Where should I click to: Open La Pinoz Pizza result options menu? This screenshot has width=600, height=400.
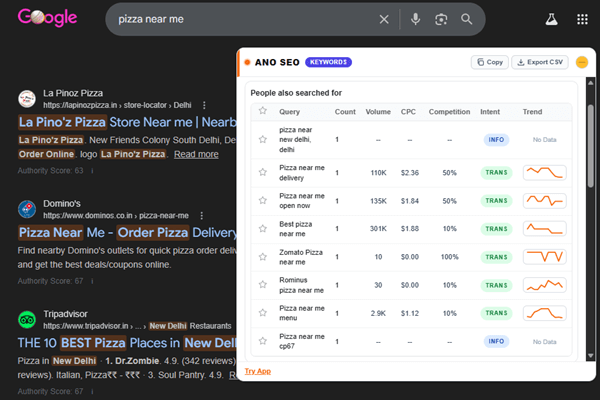(x=204, y=105)
